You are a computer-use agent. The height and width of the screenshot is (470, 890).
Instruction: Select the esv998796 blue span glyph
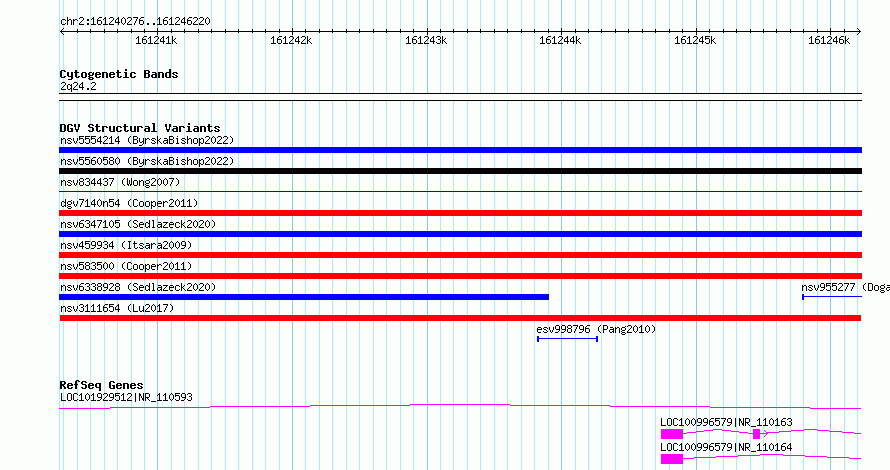pos(568,339)
